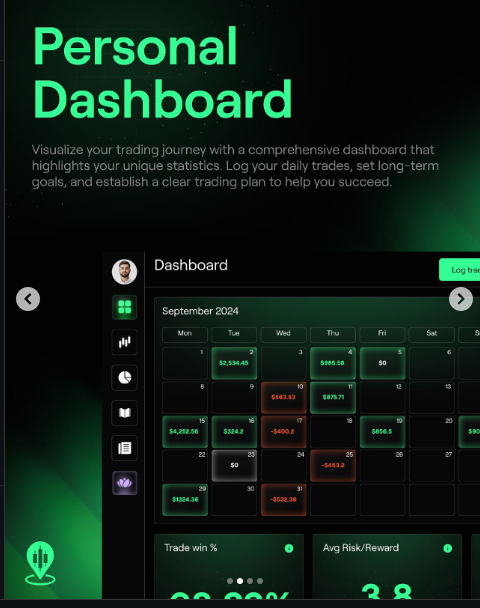Image resolution: width=480 pixels, height=608 pixels.
Task: Click the Personal Dashboard headline
Action: click(162, 73)
